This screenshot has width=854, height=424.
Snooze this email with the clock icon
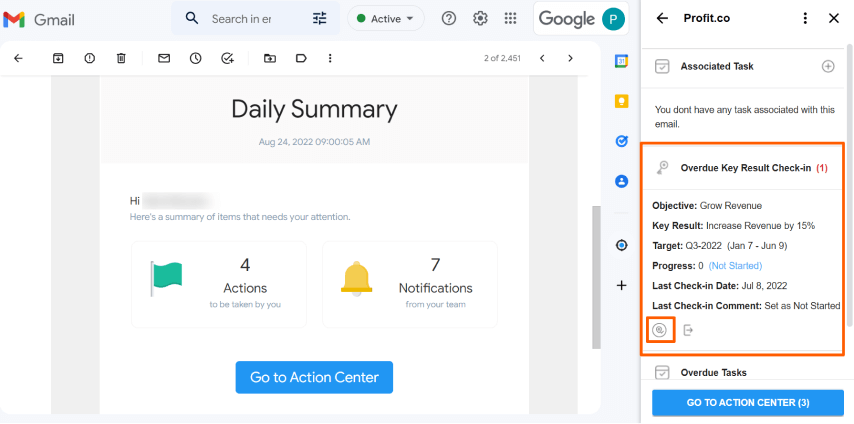click(x=196, y=58)
